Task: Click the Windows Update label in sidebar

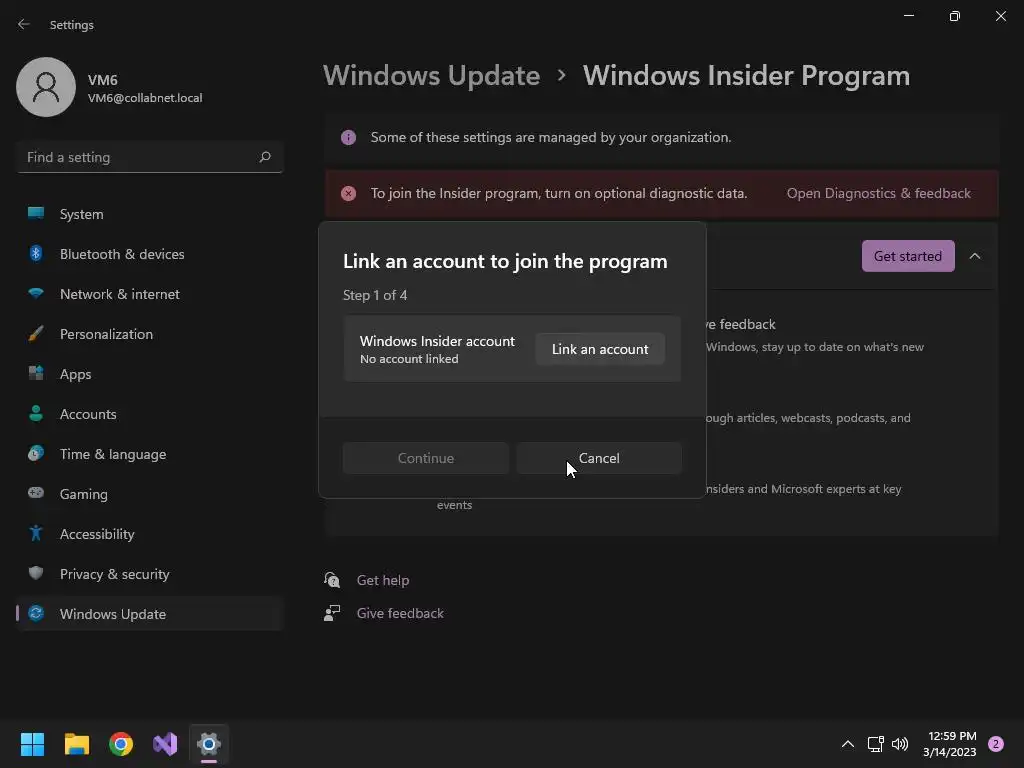Action: [x=113, y=614]
